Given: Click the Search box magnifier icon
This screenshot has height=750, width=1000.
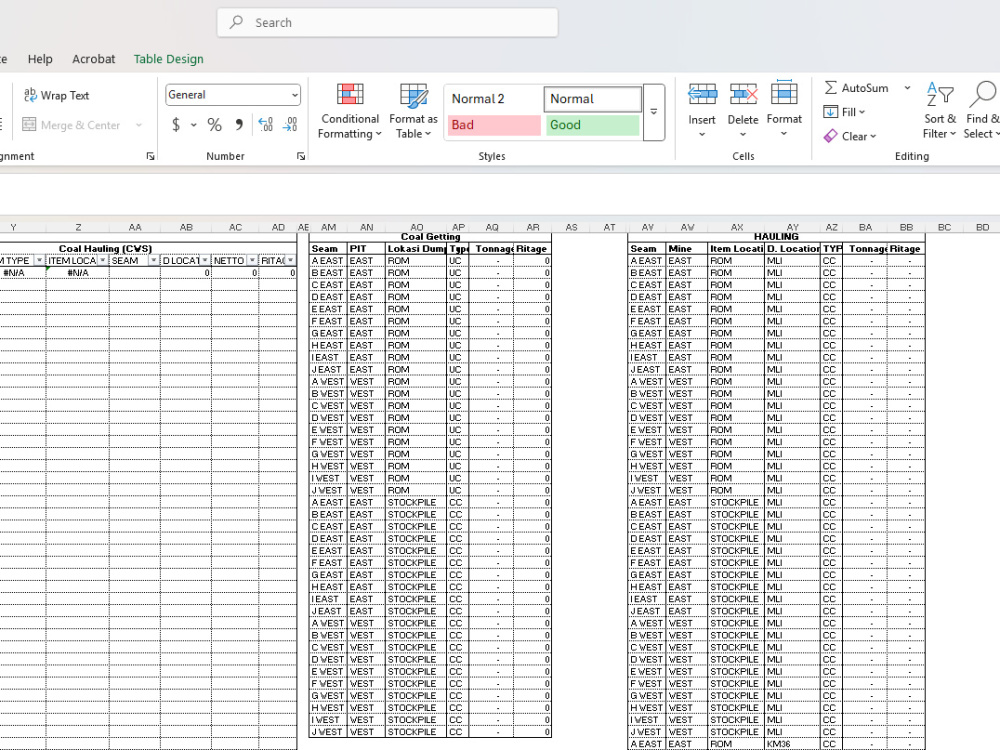Looking at the screenshot, I should coord(237,22).
